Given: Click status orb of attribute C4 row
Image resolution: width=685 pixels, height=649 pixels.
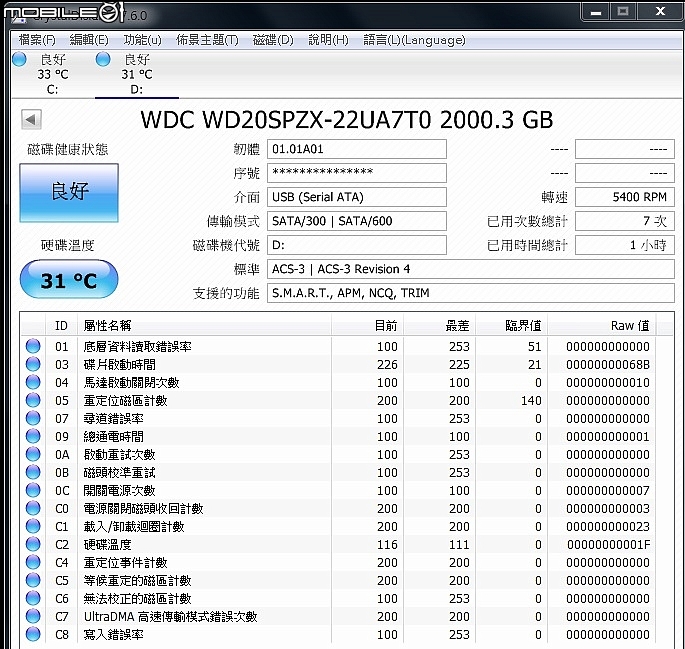Looking at the screenshot, I should point(33,562).
